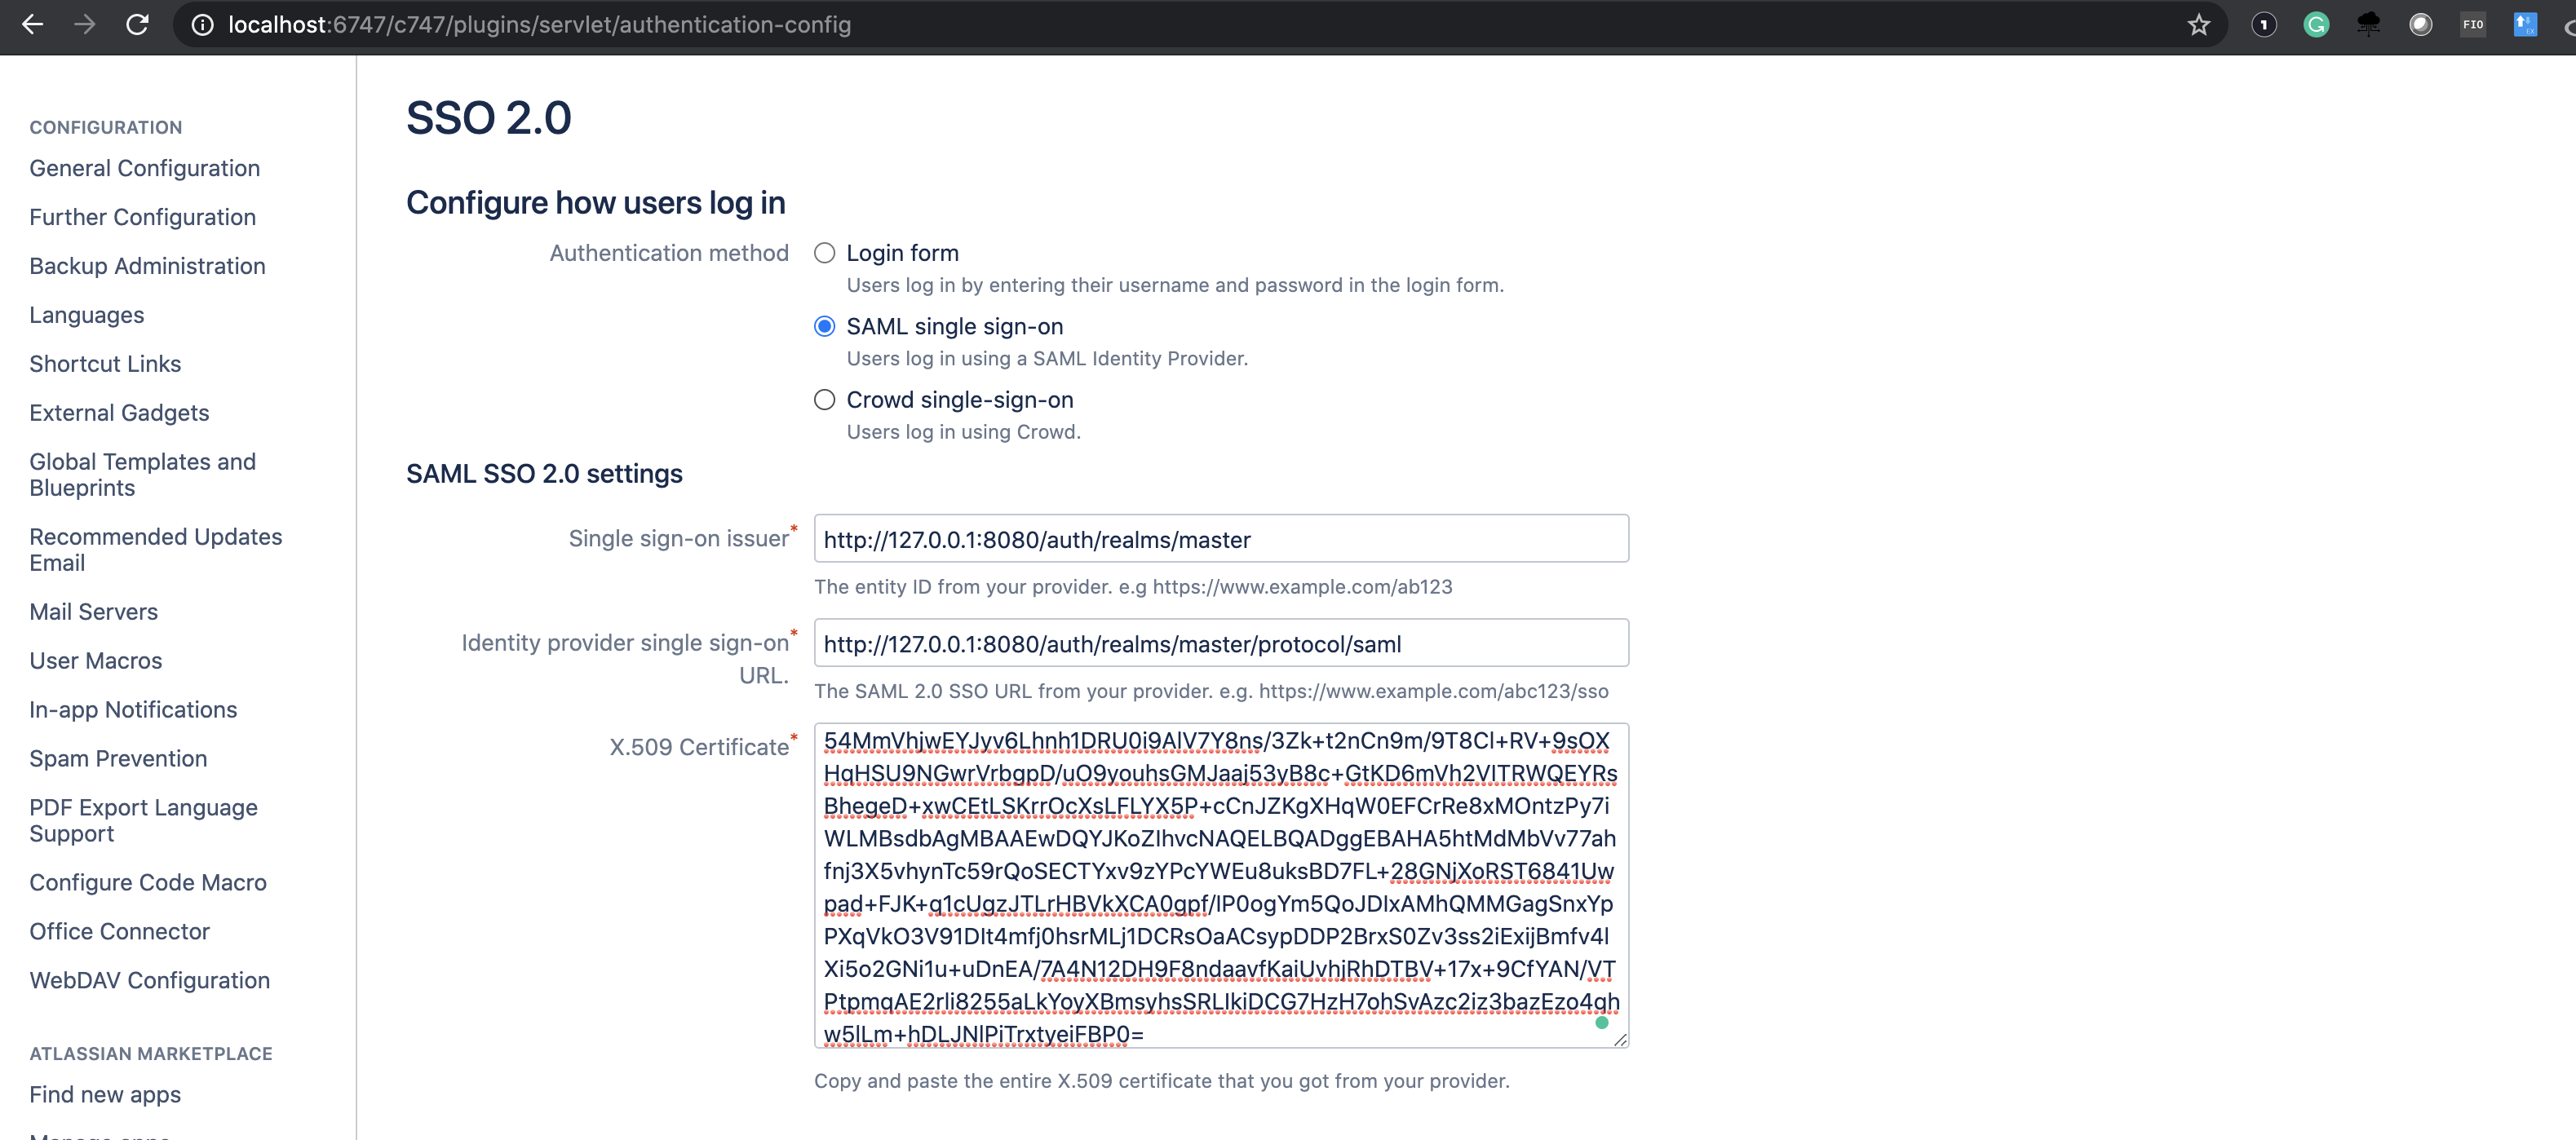The height and width of the screenshot is (1140, 2576).
Task: Choose Crowd single-sign-on radio option
Action: click(824, 400)
